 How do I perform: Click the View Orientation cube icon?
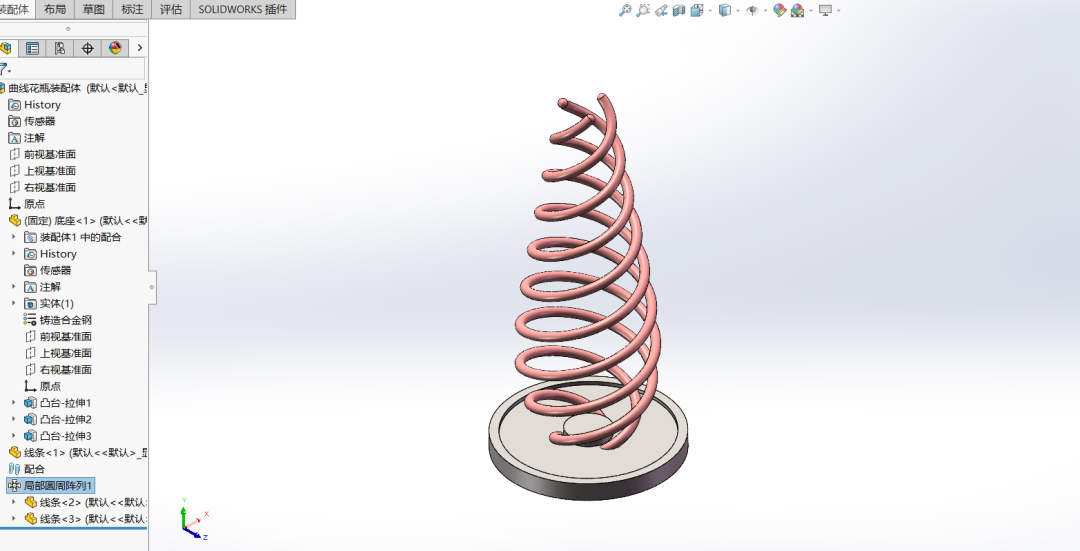[697, 10]
